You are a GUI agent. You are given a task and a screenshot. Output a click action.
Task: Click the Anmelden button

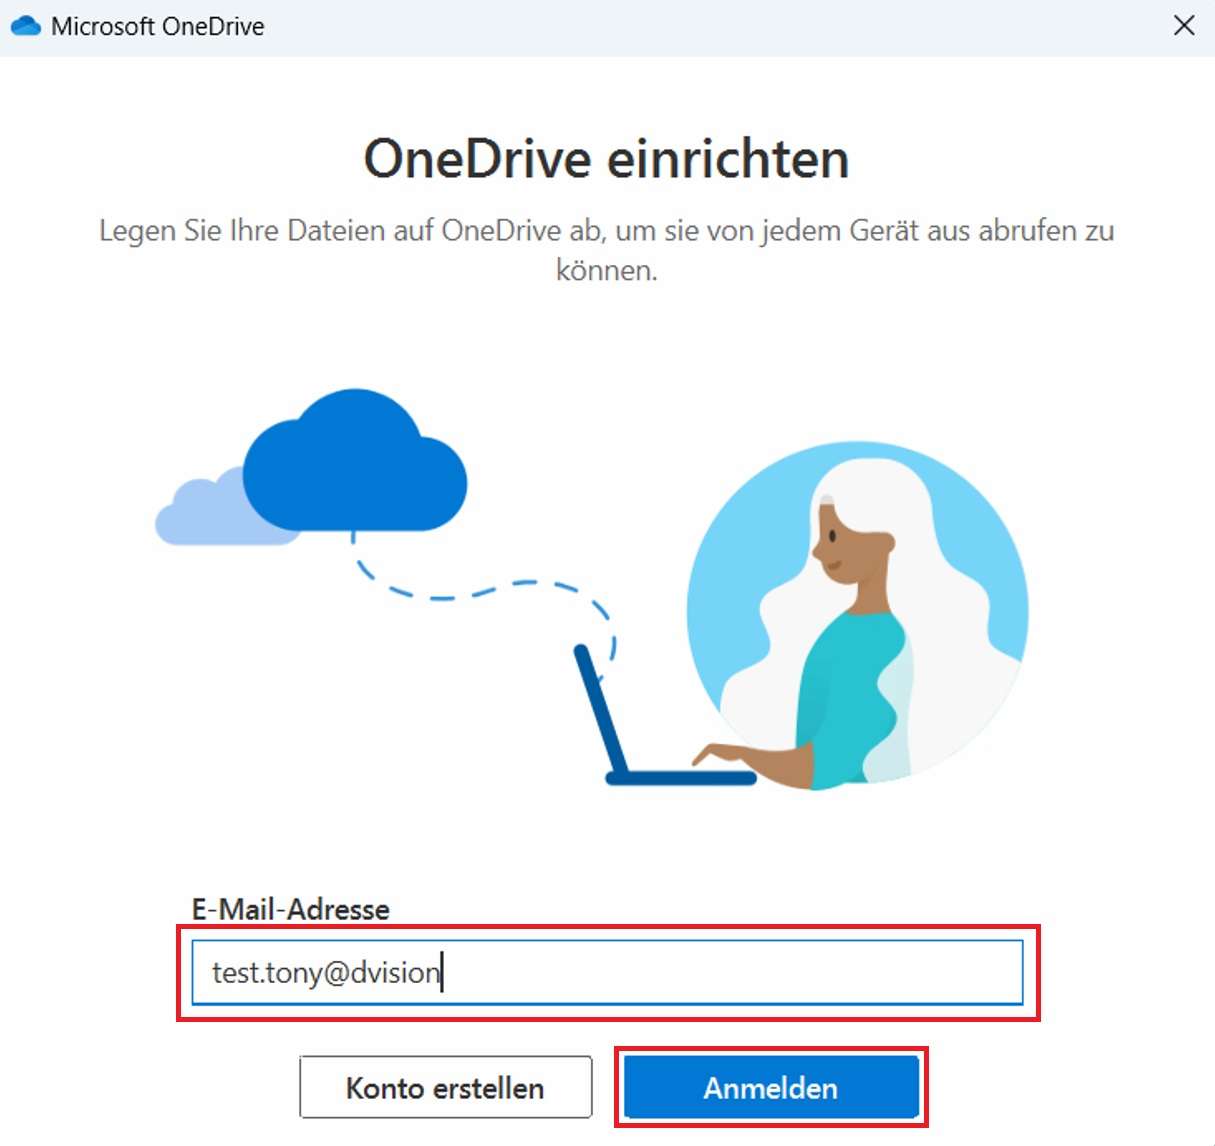pos(771,1087)
